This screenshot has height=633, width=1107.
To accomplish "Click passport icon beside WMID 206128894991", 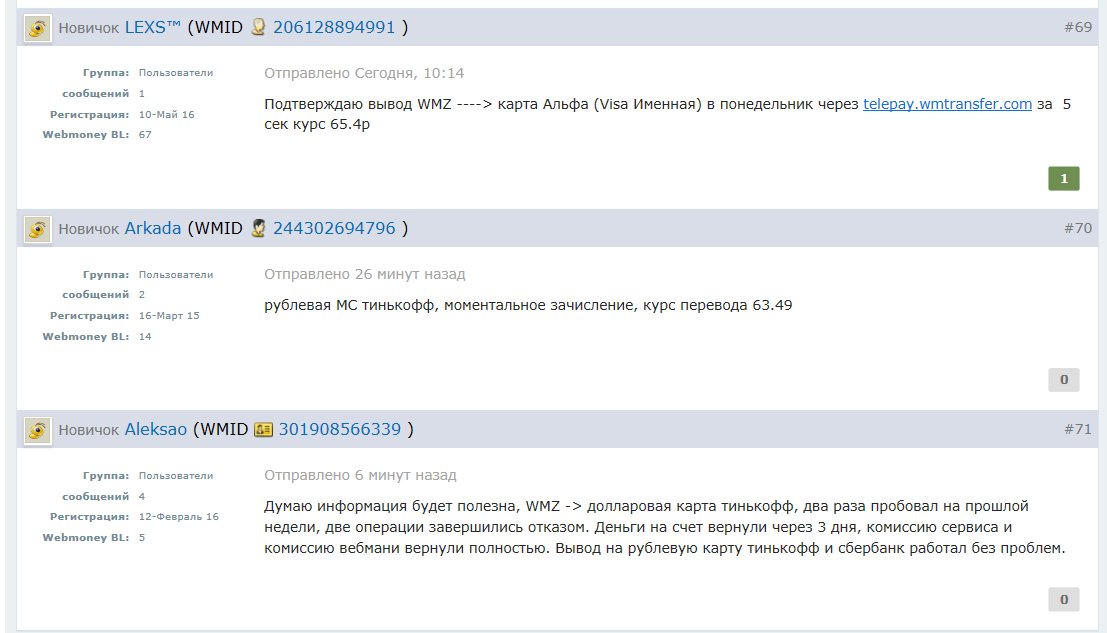I will [x=258, y=27].
